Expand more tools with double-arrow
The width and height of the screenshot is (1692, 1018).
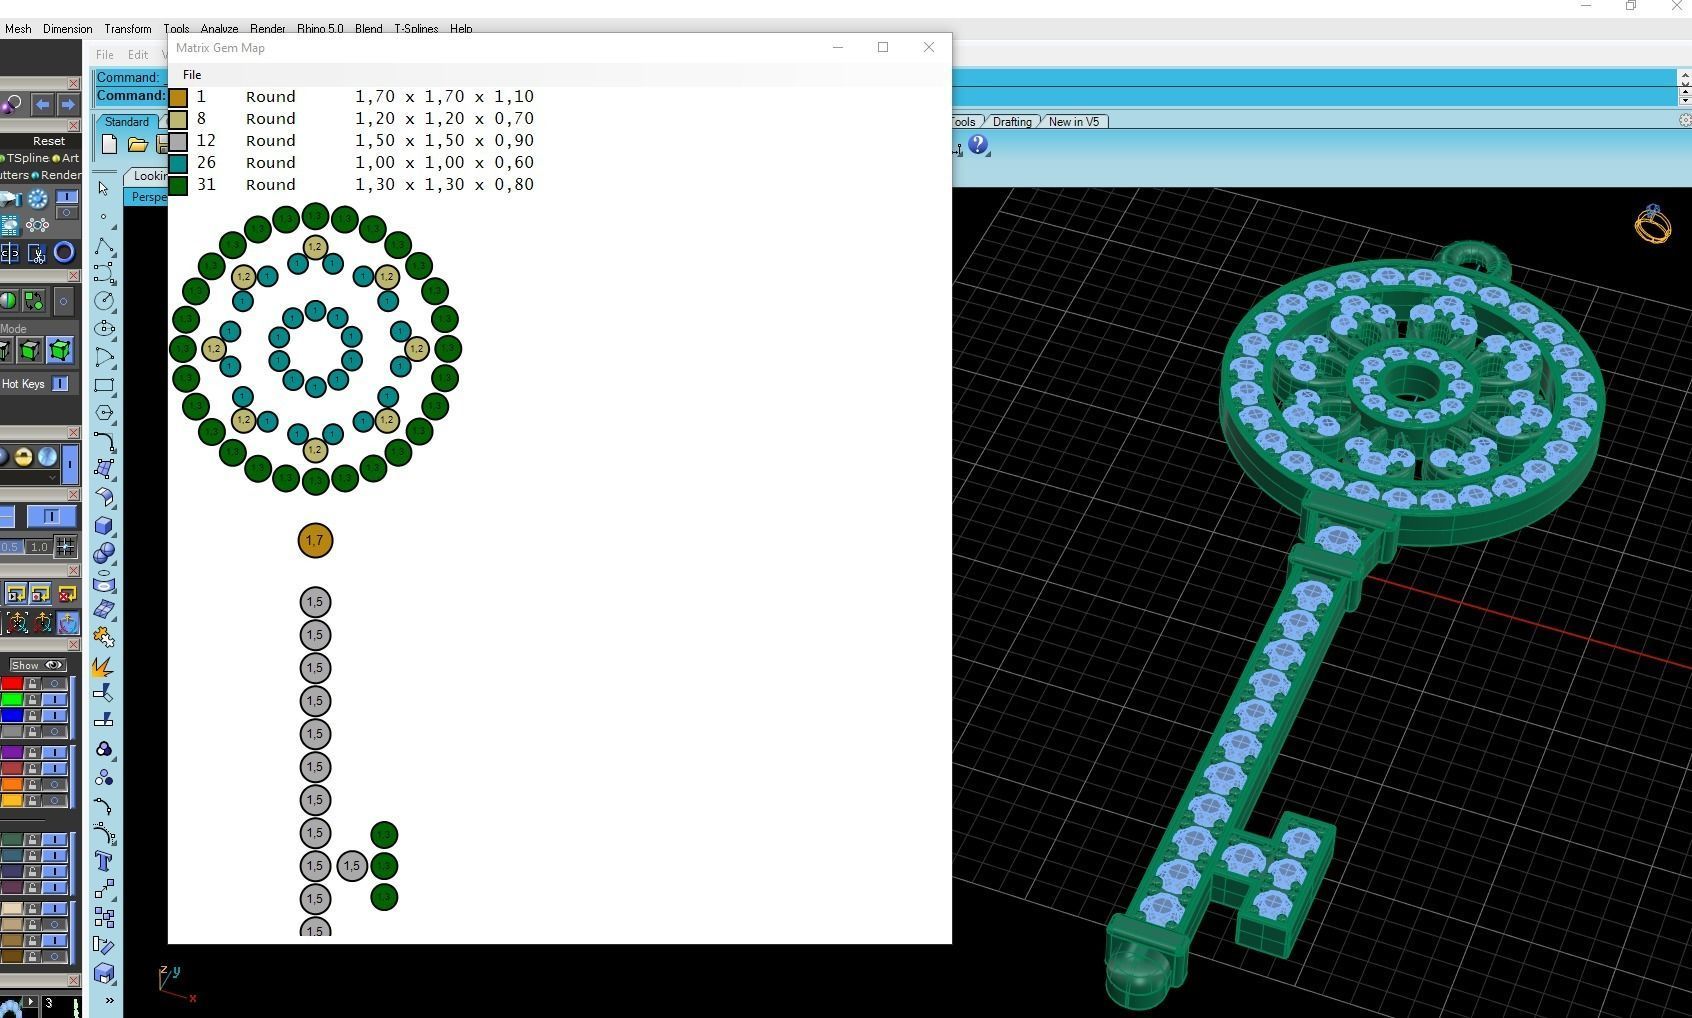point(109,1000)
